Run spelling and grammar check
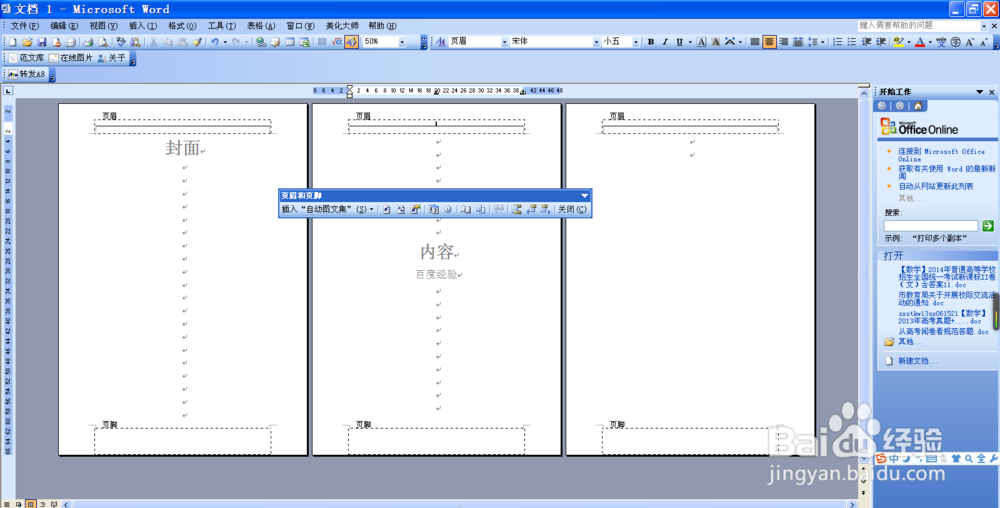Image resolution: width=1000 pixels, height=508 pixels. point(121,42)
